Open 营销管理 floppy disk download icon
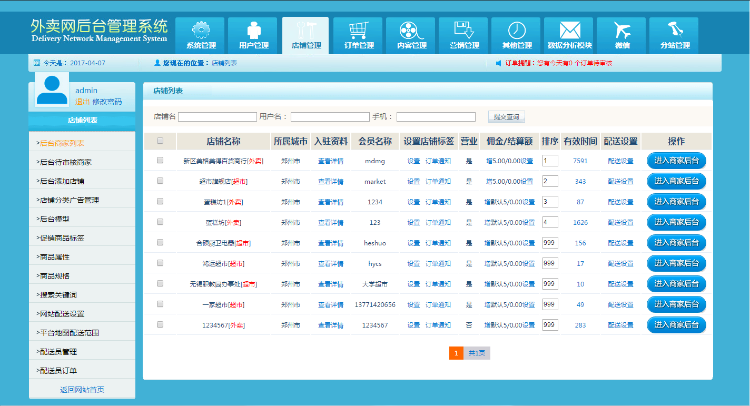Viewport: 750px width, 406px height. coord(463,30)
